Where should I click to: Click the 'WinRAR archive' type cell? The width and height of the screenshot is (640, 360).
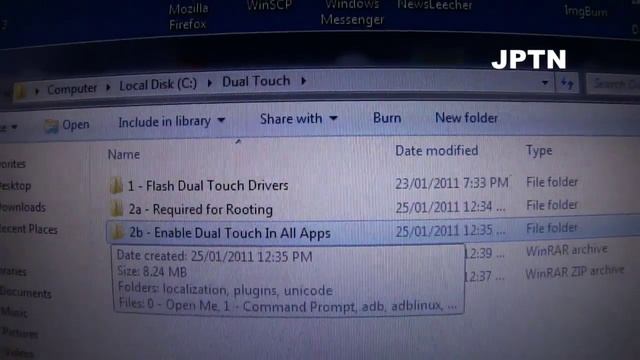pyautogui.click(x=567, y=250)
